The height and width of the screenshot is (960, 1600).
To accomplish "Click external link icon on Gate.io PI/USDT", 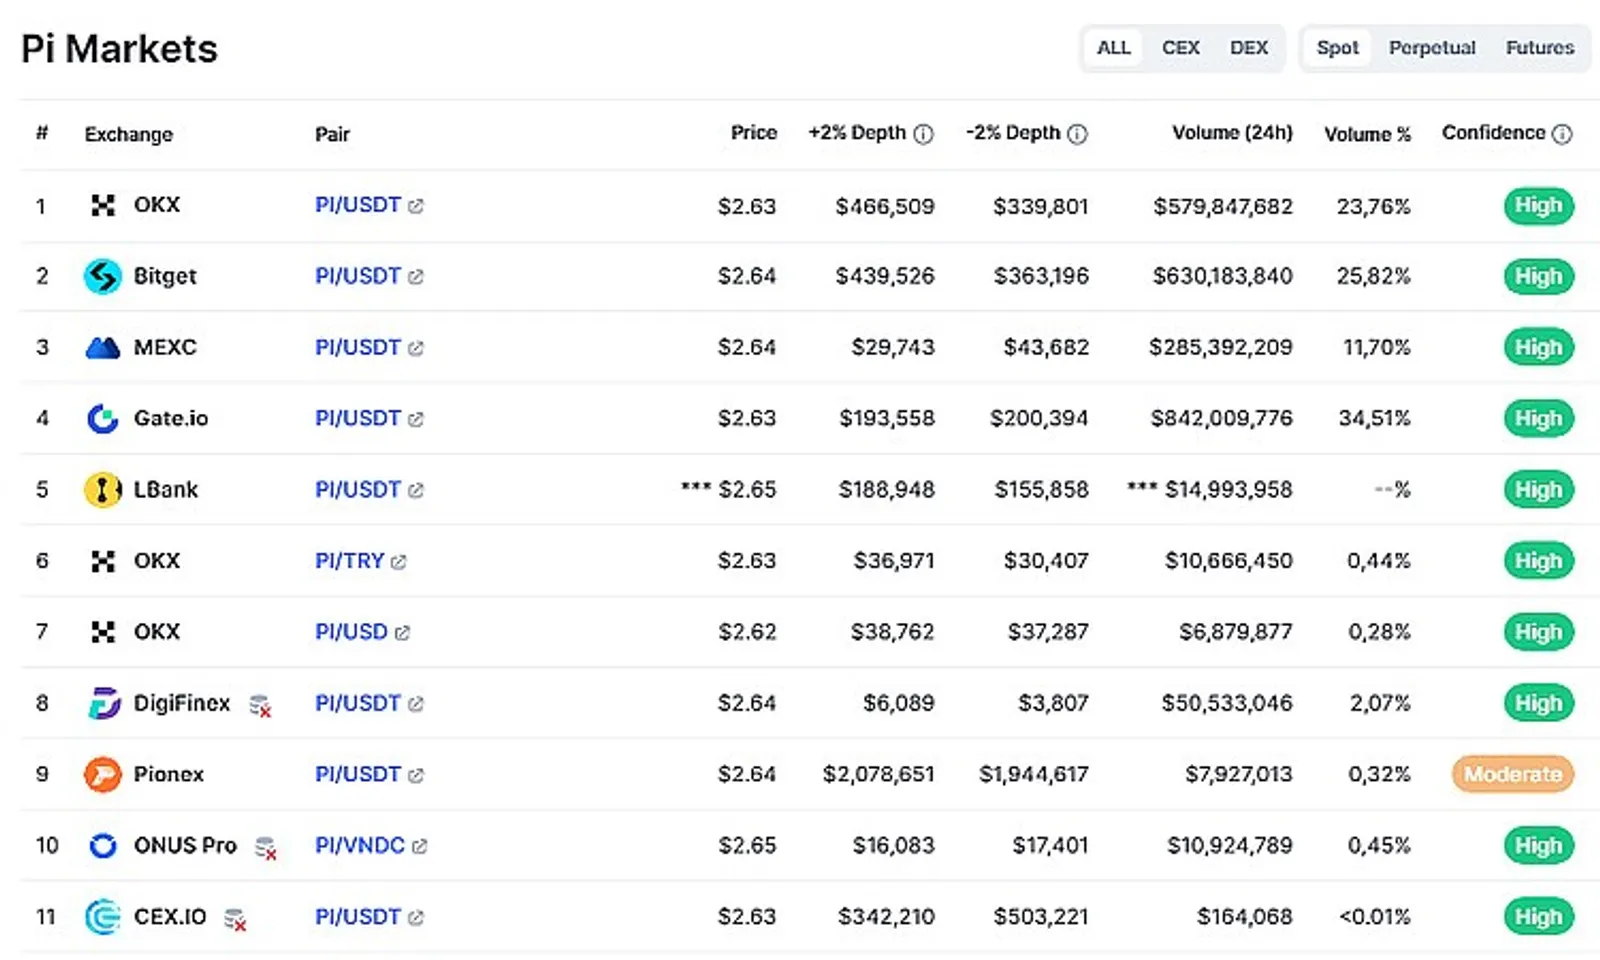I will pos(416,419).
